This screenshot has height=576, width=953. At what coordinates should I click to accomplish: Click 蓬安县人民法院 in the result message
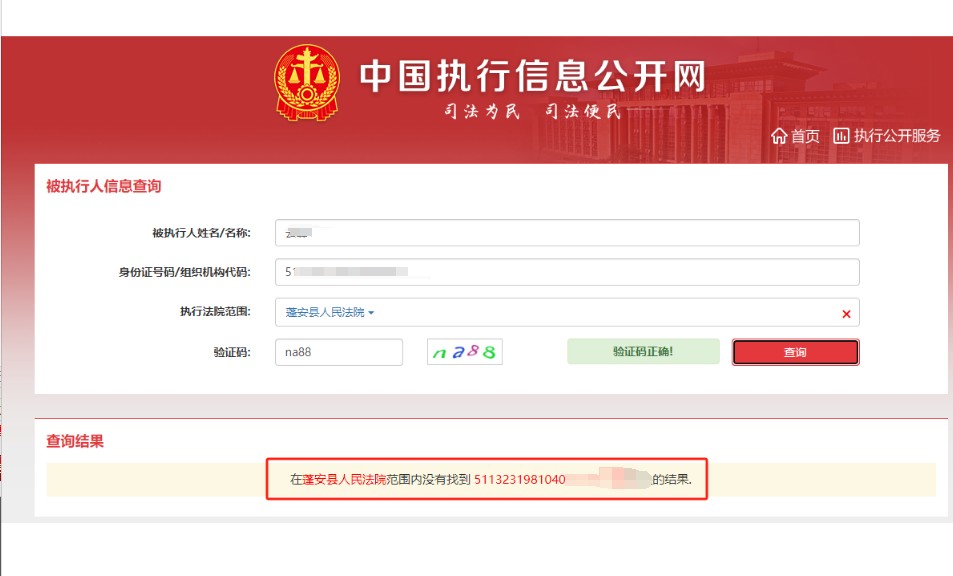(343, 480)
